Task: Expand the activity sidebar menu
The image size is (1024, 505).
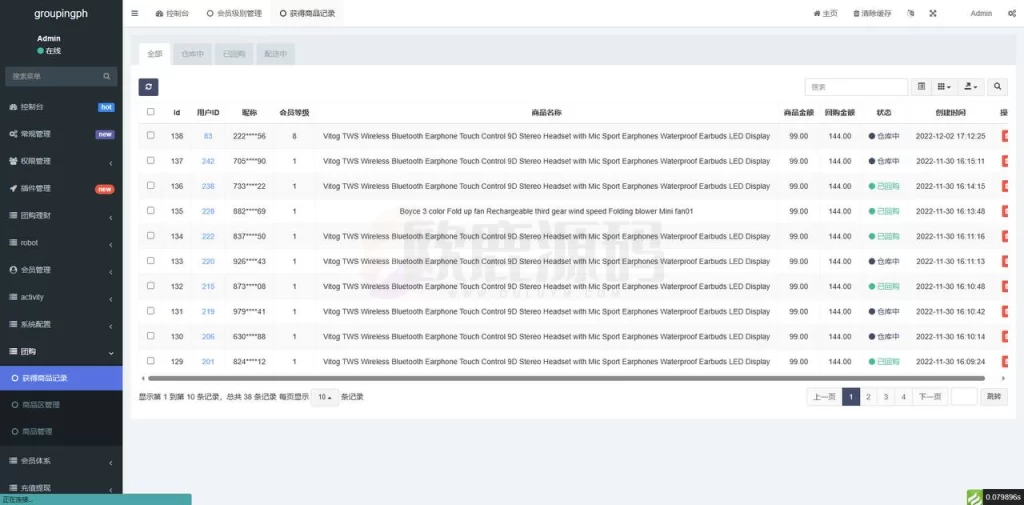Action: 61,297
